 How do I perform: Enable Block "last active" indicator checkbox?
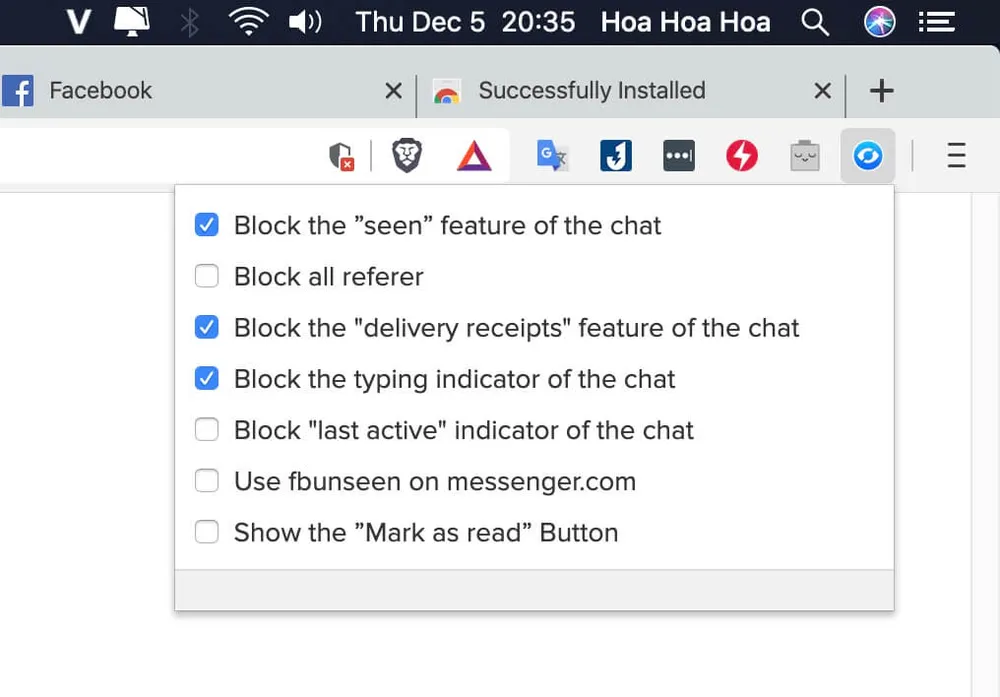coord(207,430)
